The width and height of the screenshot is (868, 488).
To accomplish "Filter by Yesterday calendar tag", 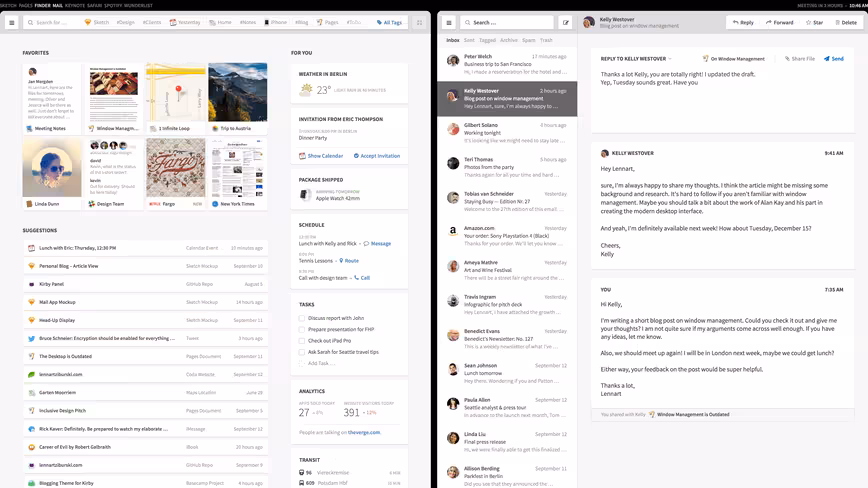I will tap(185, 23).
